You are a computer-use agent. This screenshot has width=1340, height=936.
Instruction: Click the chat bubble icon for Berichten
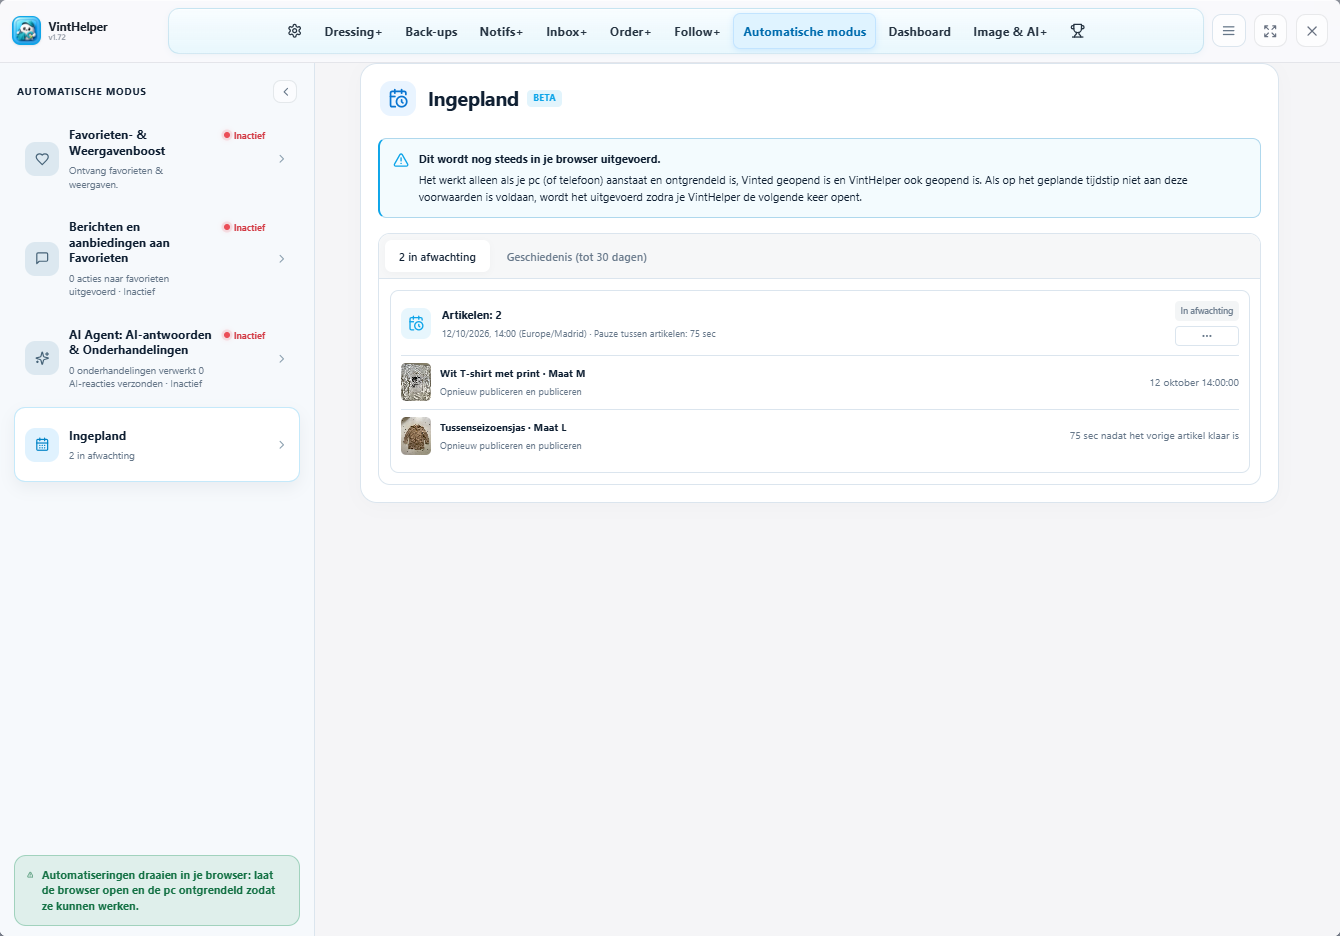pyautogui.click(x=42, y=258)
